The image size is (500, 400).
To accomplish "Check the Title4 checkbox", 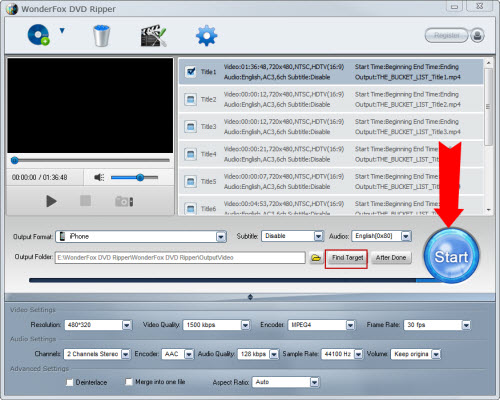I will (x=191, y=154).
